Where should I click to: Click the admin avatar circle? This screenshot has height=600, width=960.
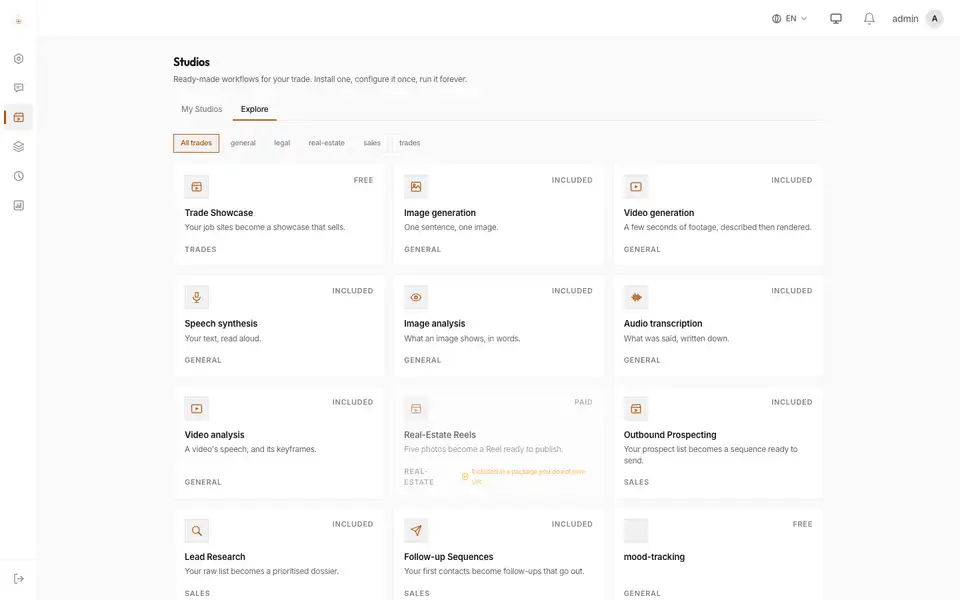coord(934,18)
